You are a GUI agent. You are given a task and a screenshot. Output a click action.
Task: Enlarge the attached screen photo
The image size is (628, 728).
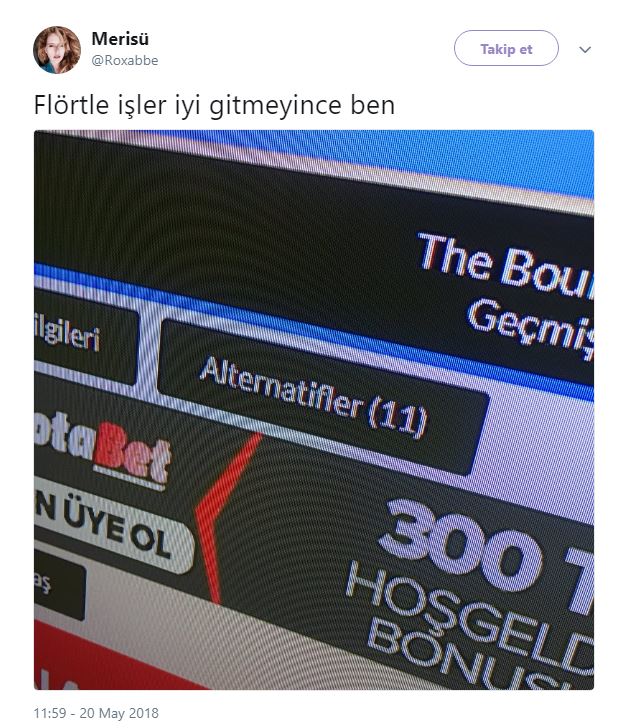[314, 410]
